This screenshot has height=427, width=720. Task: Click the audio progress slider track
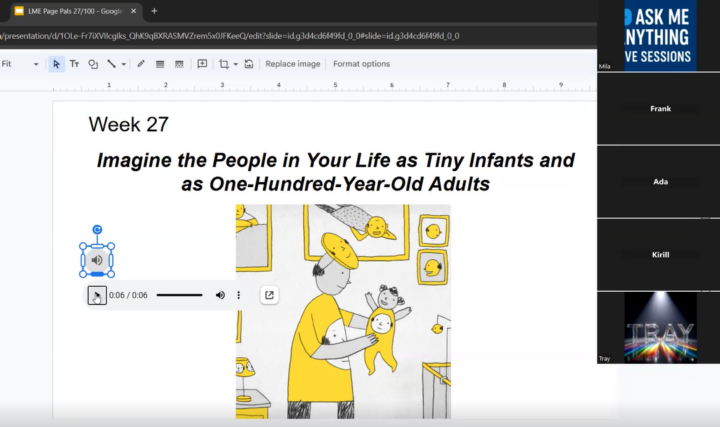pyautogui.click(x=179, y=295)
